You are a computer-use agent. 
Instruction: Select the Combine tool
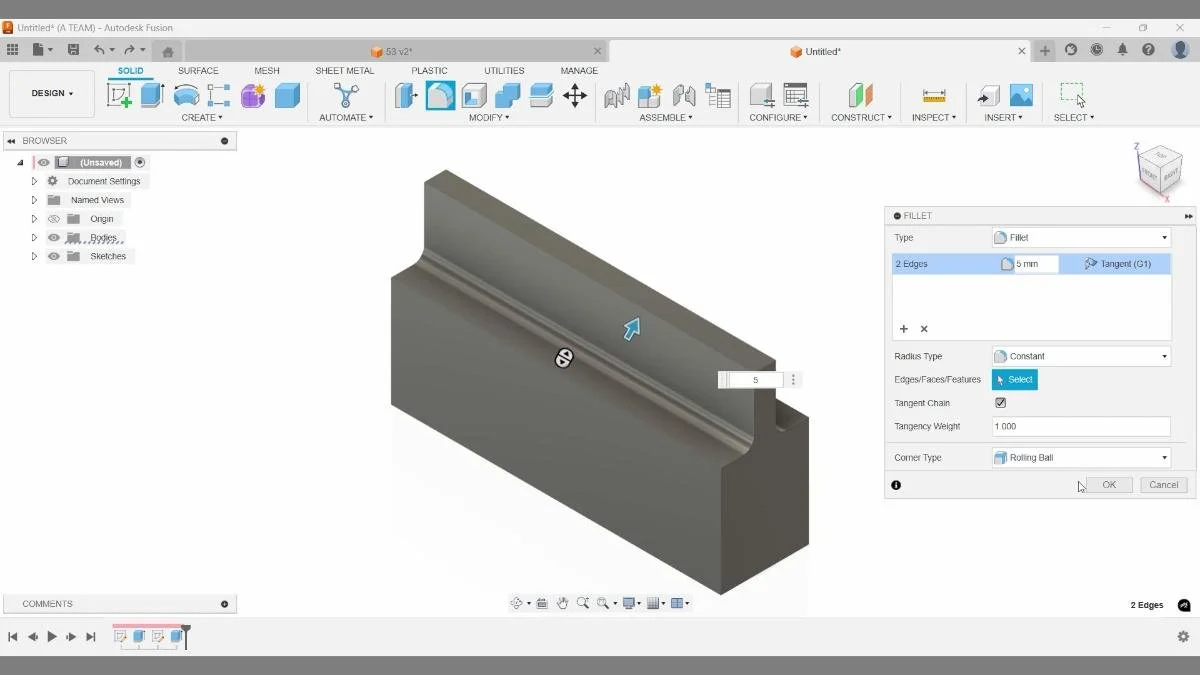504,95
